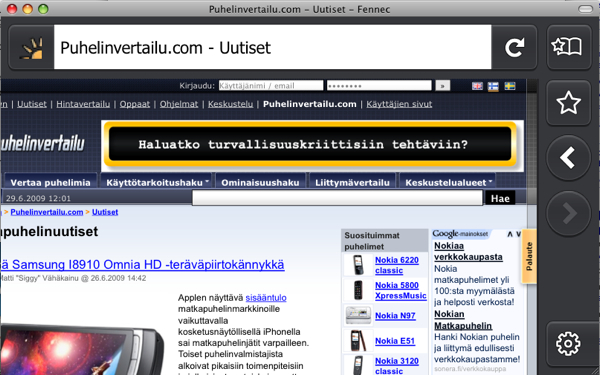
Task: Open the Vertaa puhelimia tab
Action: [x=50, y=182]
